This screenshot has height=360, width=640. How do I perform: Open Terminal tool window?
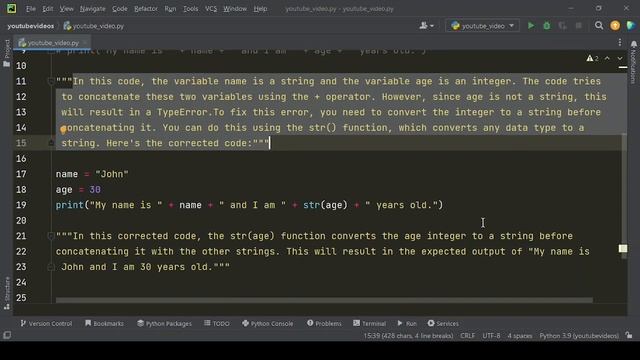pos(369,323)
